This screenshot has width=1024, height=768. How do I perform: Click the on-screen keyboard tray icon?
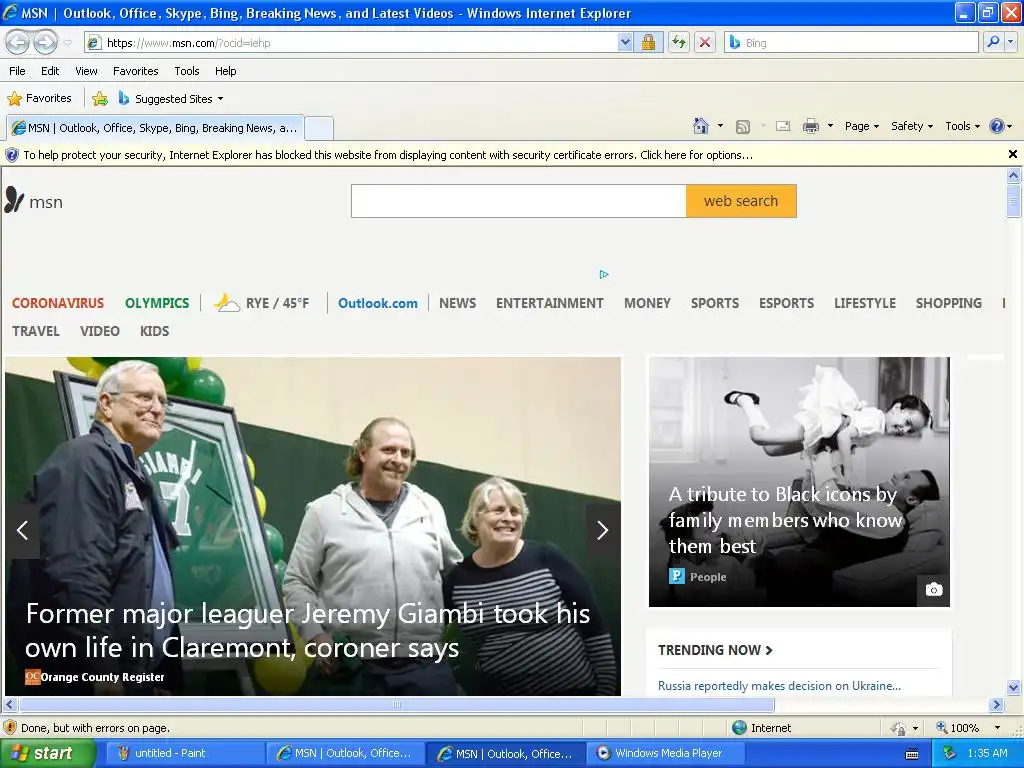[912, 754]
